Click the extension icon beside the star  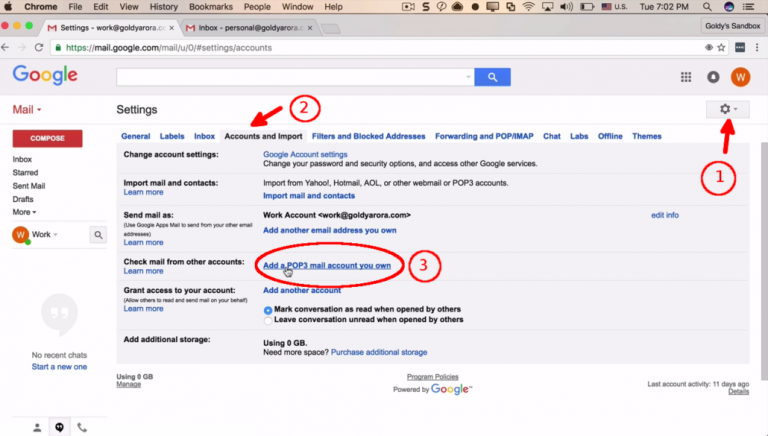pyautogui.click(x=740, y=48)
